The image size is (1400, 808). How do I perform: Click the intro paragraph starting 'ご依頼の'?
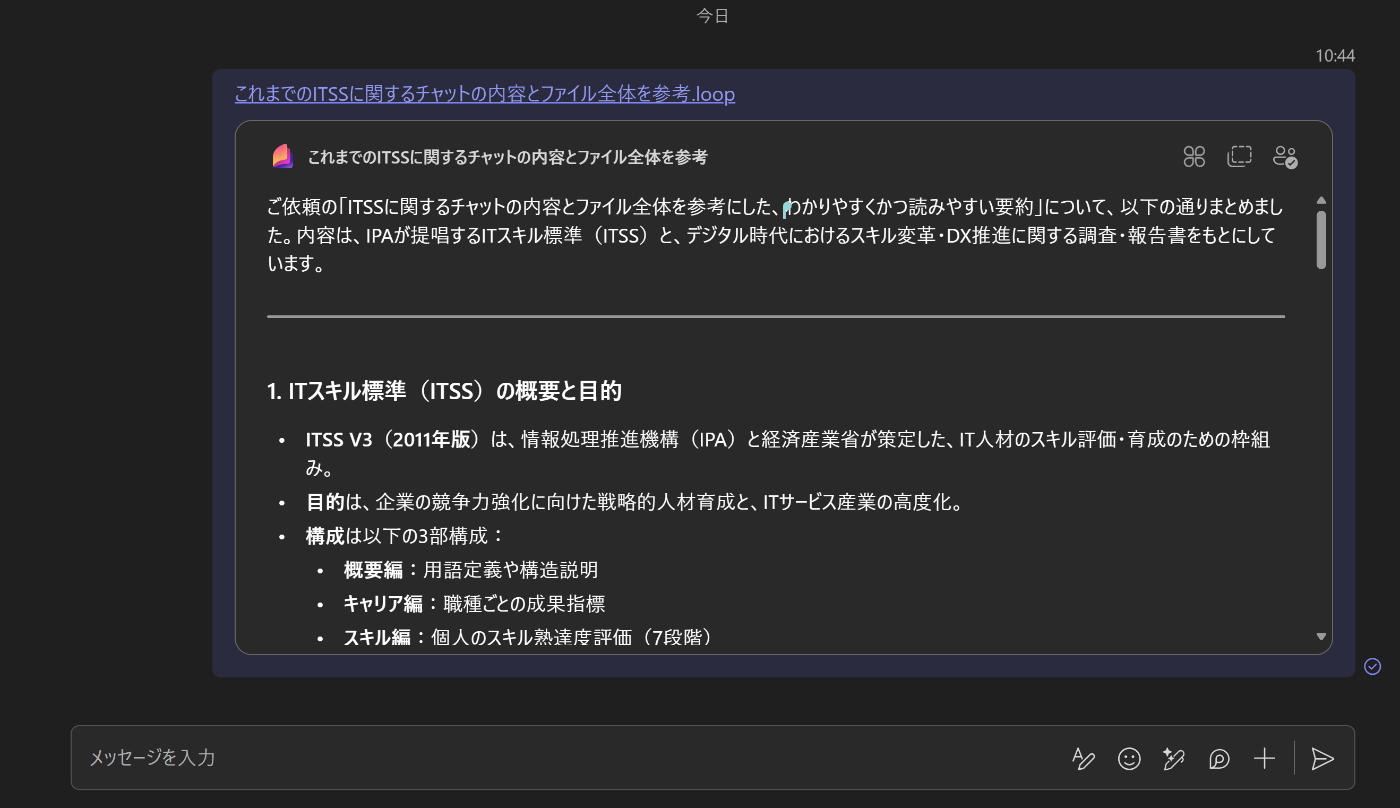pyautogui.click(x=776, y=236)
